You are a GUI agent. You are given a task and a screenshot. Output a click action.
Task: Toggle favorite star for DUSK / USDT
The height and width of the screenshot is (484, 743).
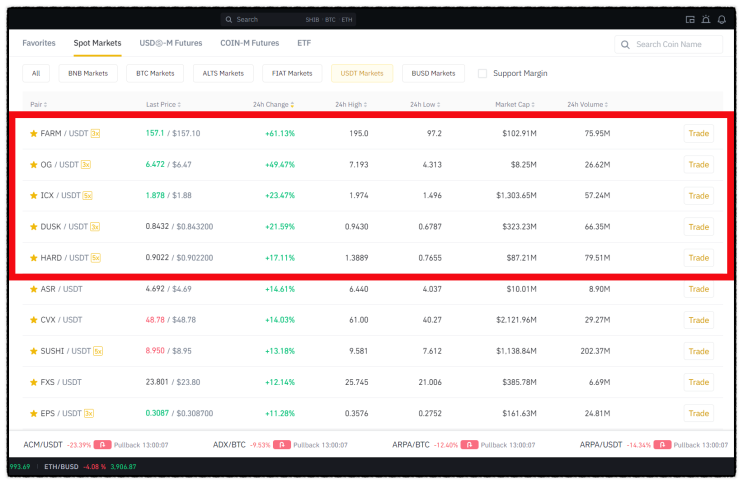34,227
